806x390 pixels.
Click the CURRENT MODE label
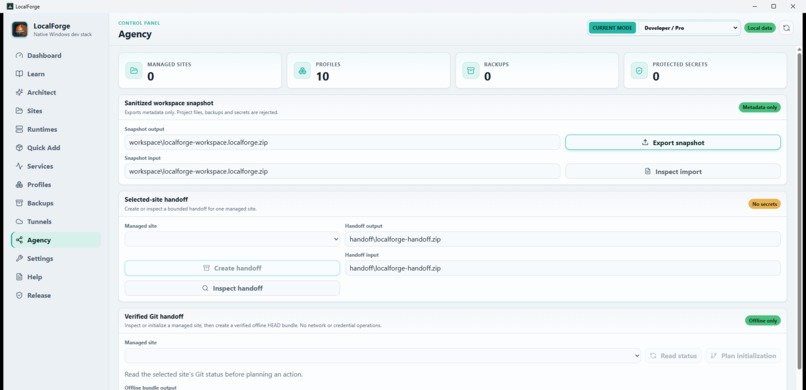click(x=612, y=28)
